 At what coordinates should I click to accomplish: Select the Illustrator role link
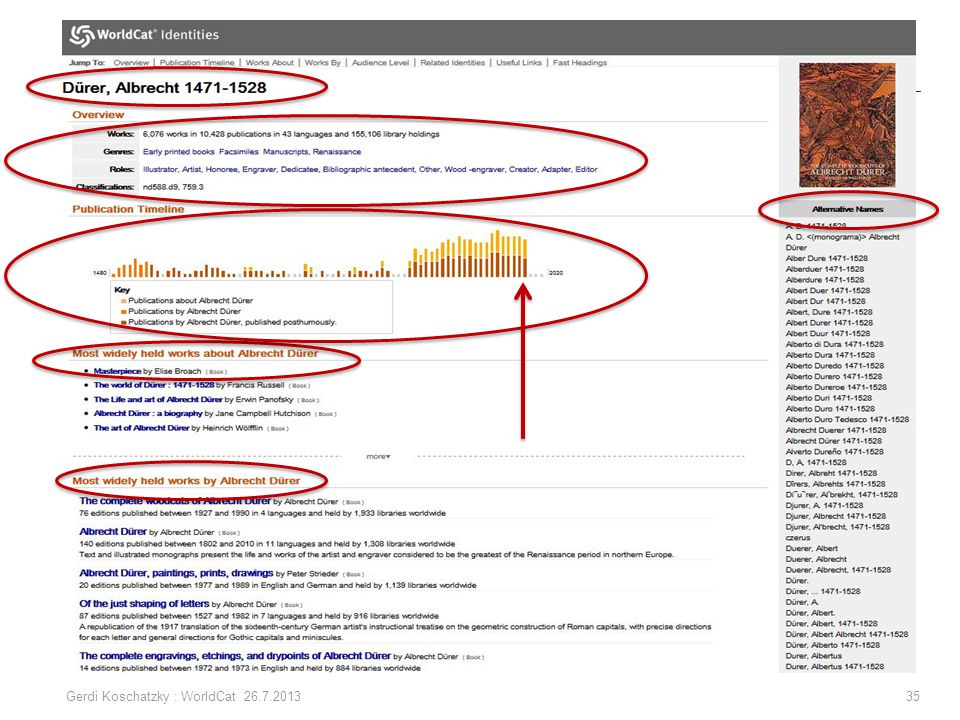click(x=160, y=170)
